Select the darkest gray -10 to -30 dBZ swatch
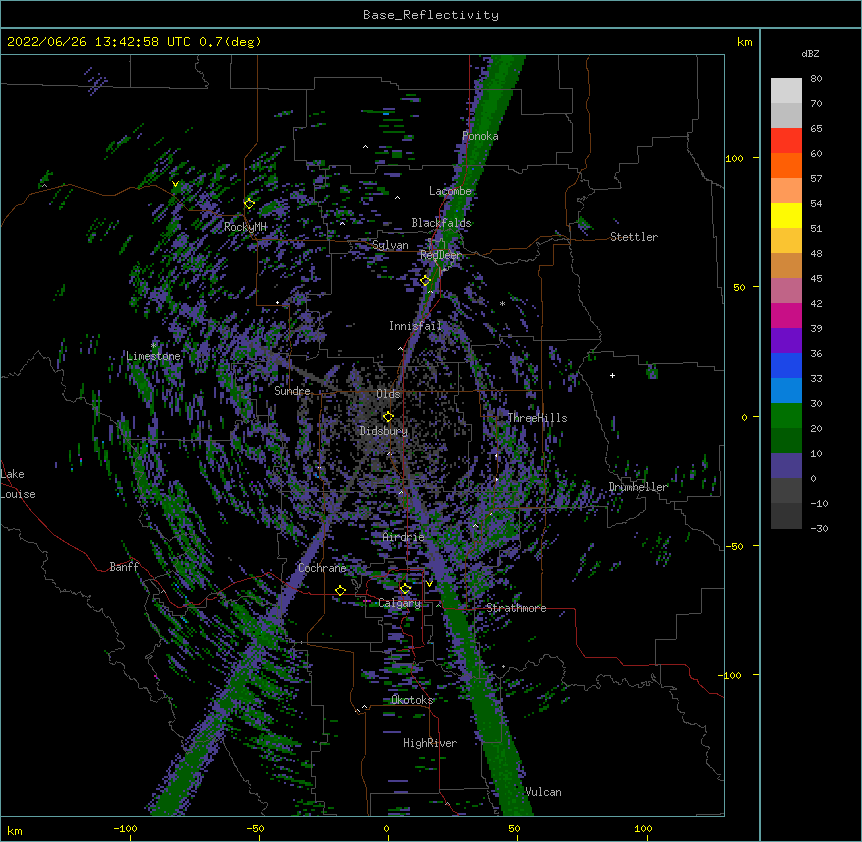 point(786,516)
